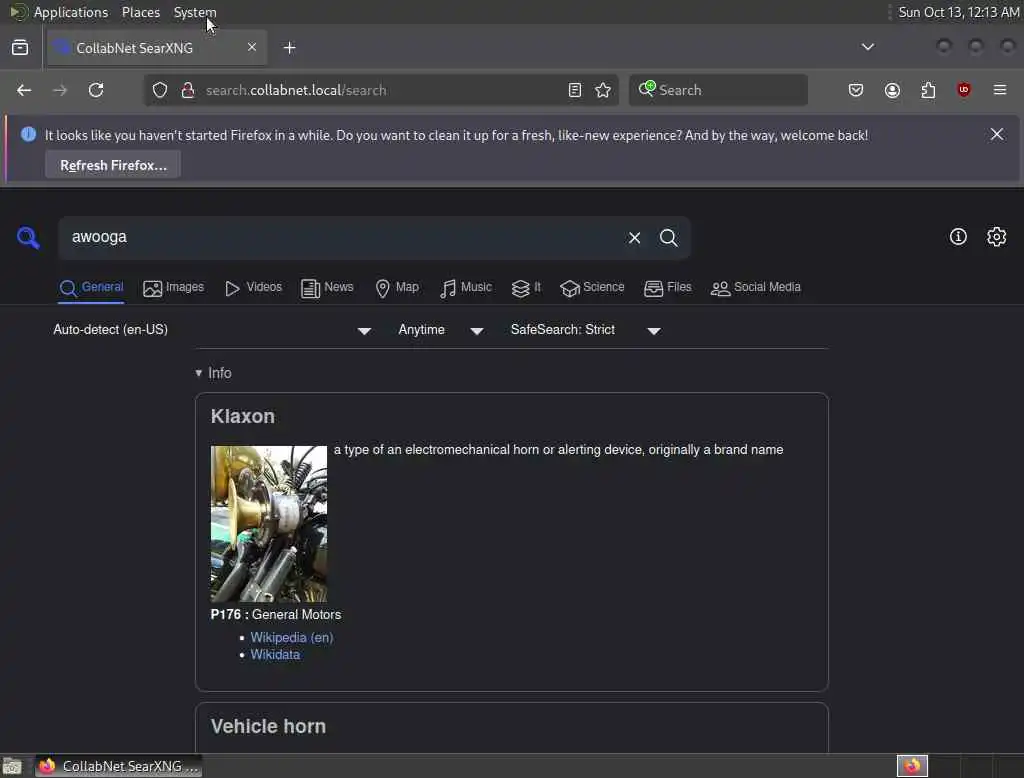The height and width of the screenshot is (778, 1024).
Task: Go back with browser back arrow
Action: (24, 90)
